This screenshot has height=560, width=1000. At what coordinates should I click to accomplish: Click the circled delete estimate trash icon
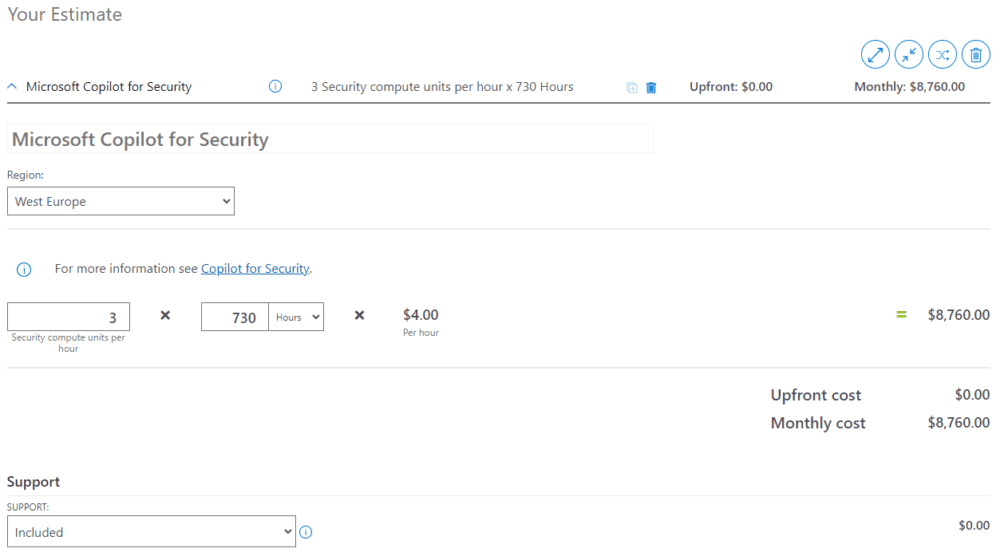tap(976, 55)
